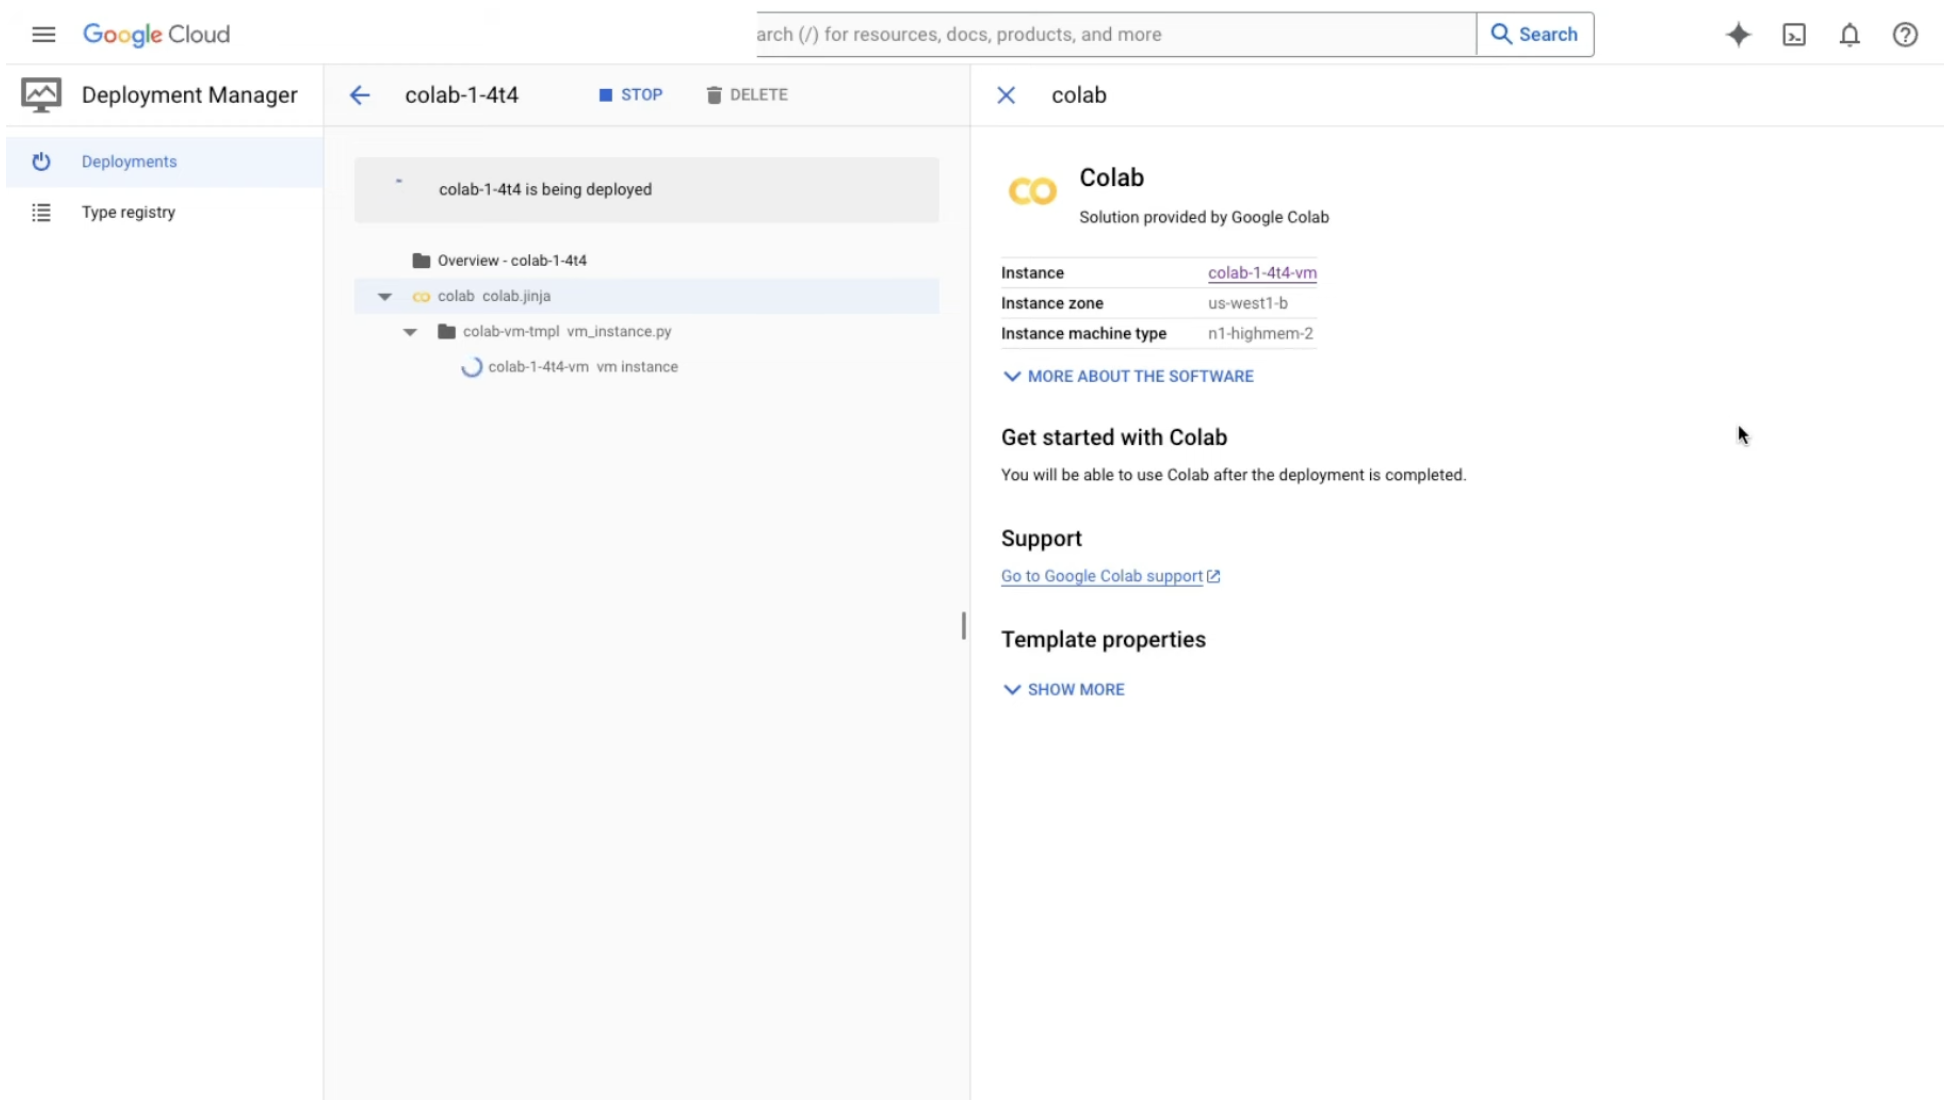
Task: Click the Deployment Manager monitor icon
Action: click(x=41, y=95)
